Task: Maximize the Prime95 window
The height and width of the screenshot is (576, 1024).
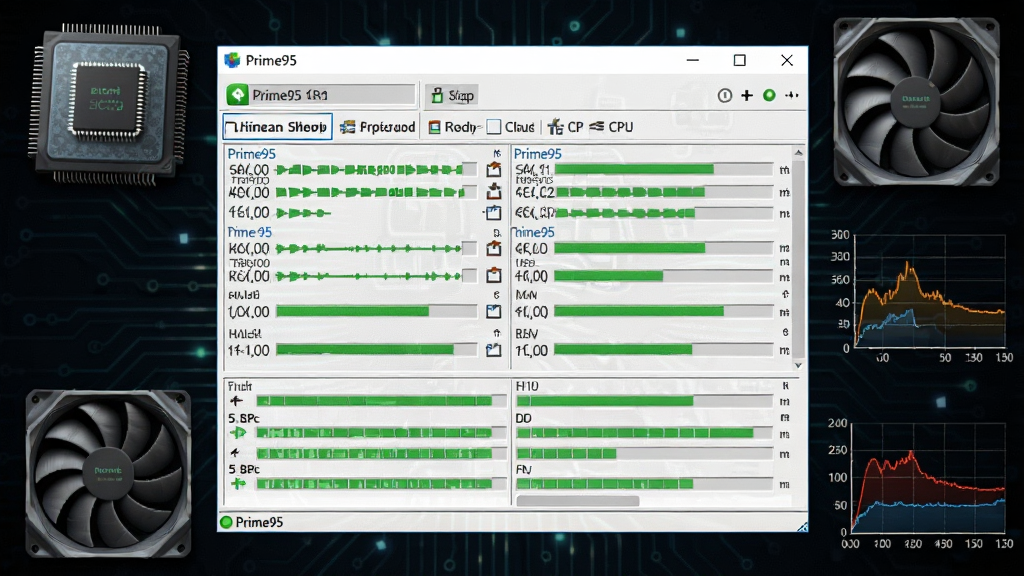Action: [739, 60]
